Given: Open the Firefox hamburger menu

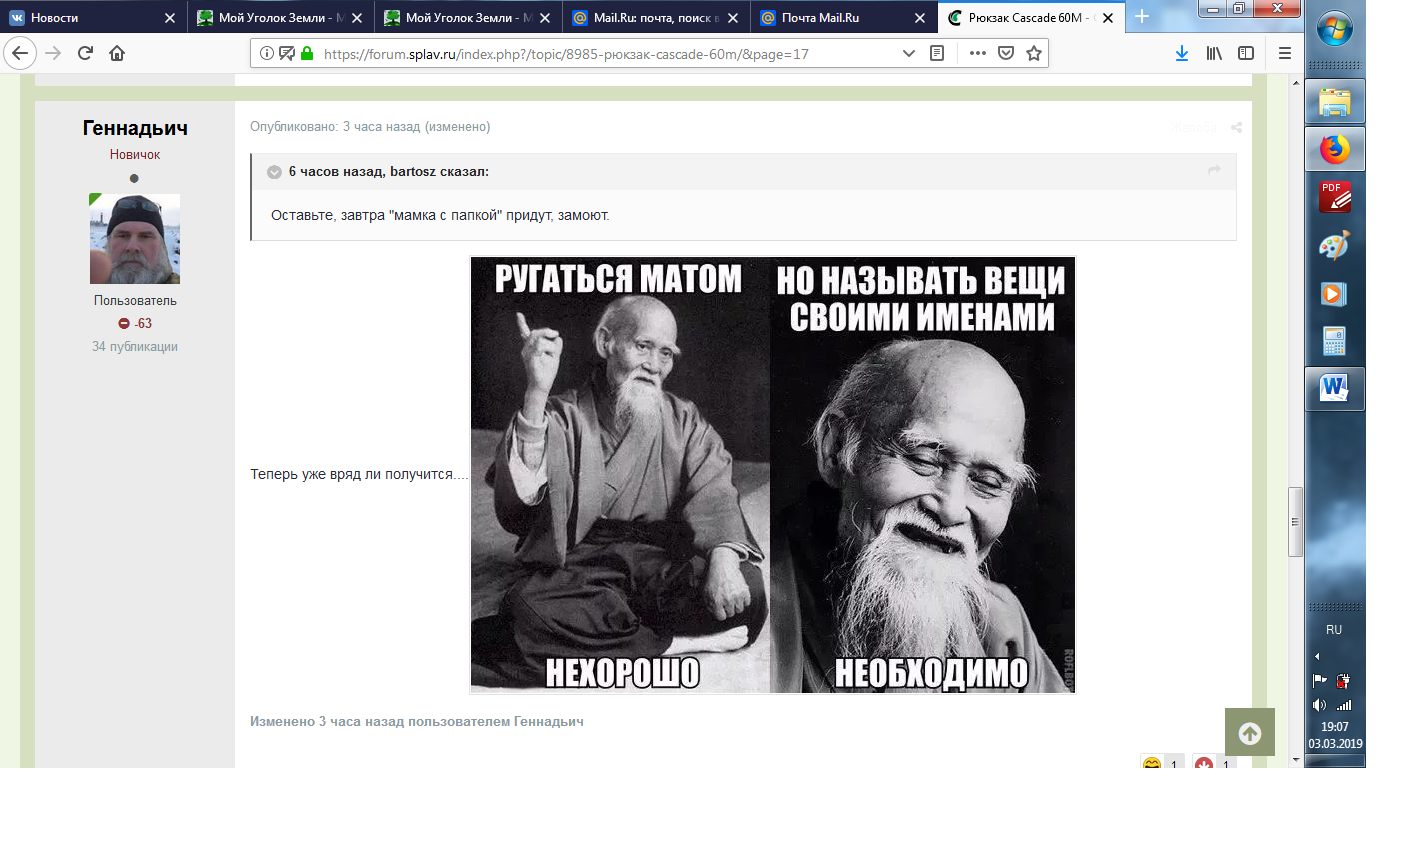Looking at the screenshot, I should pos(1285,53).
